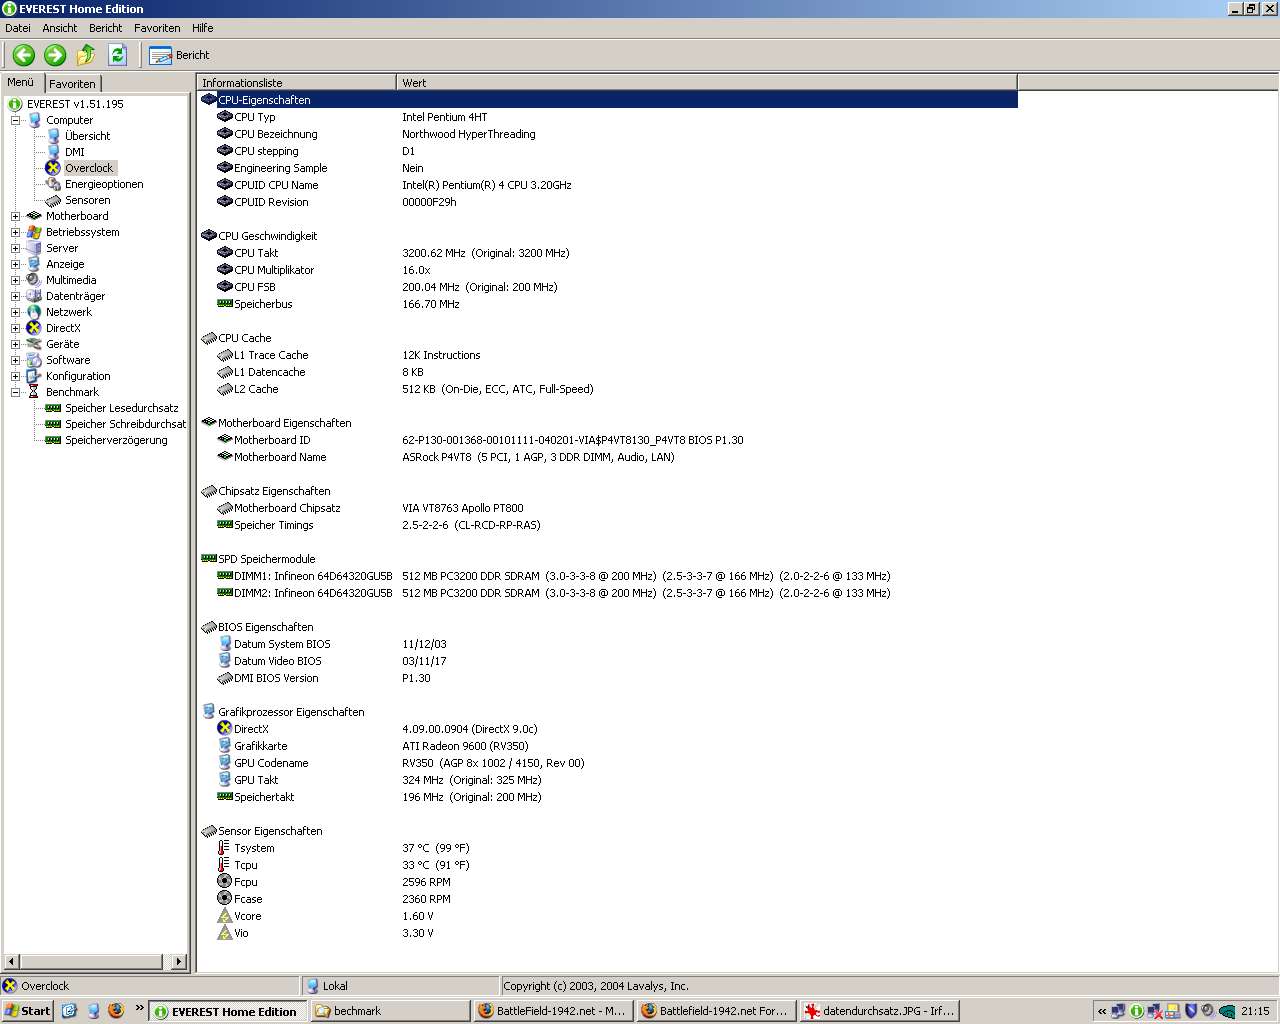This screenshot has width=1280, height=1024.
Task: Select the Overclock tree item
Action: (x=89, y=168)
